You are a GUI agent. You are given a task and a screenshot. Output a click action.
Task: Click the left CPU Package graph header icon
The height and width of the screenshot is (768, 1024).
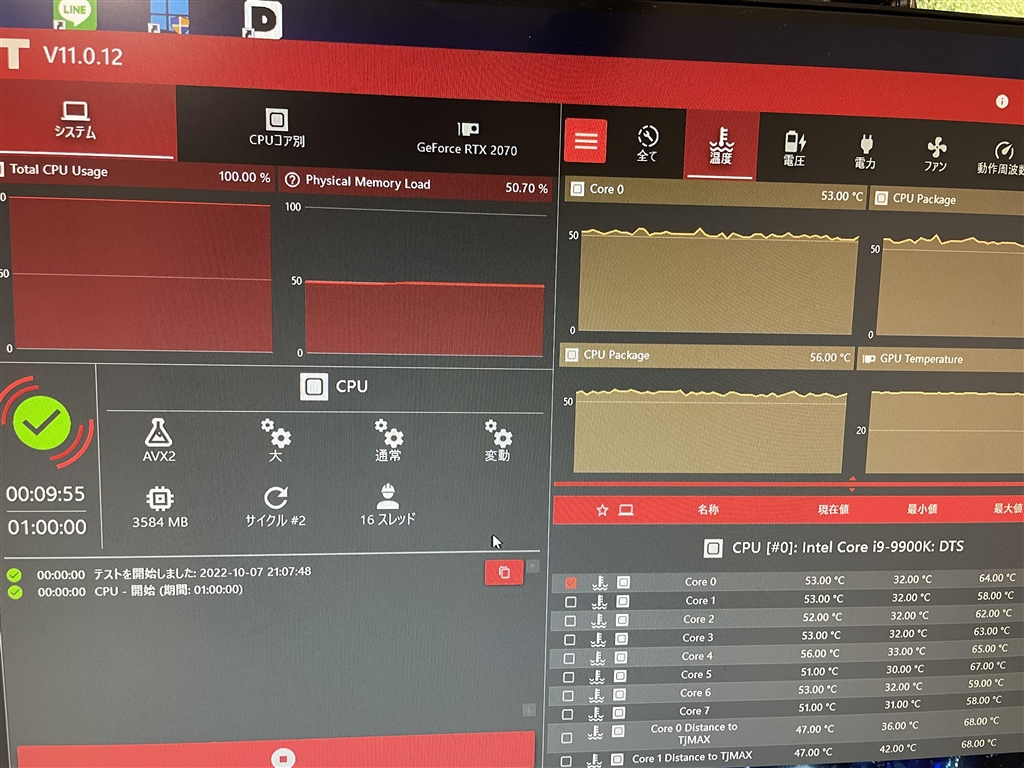(x=571, y=355)
